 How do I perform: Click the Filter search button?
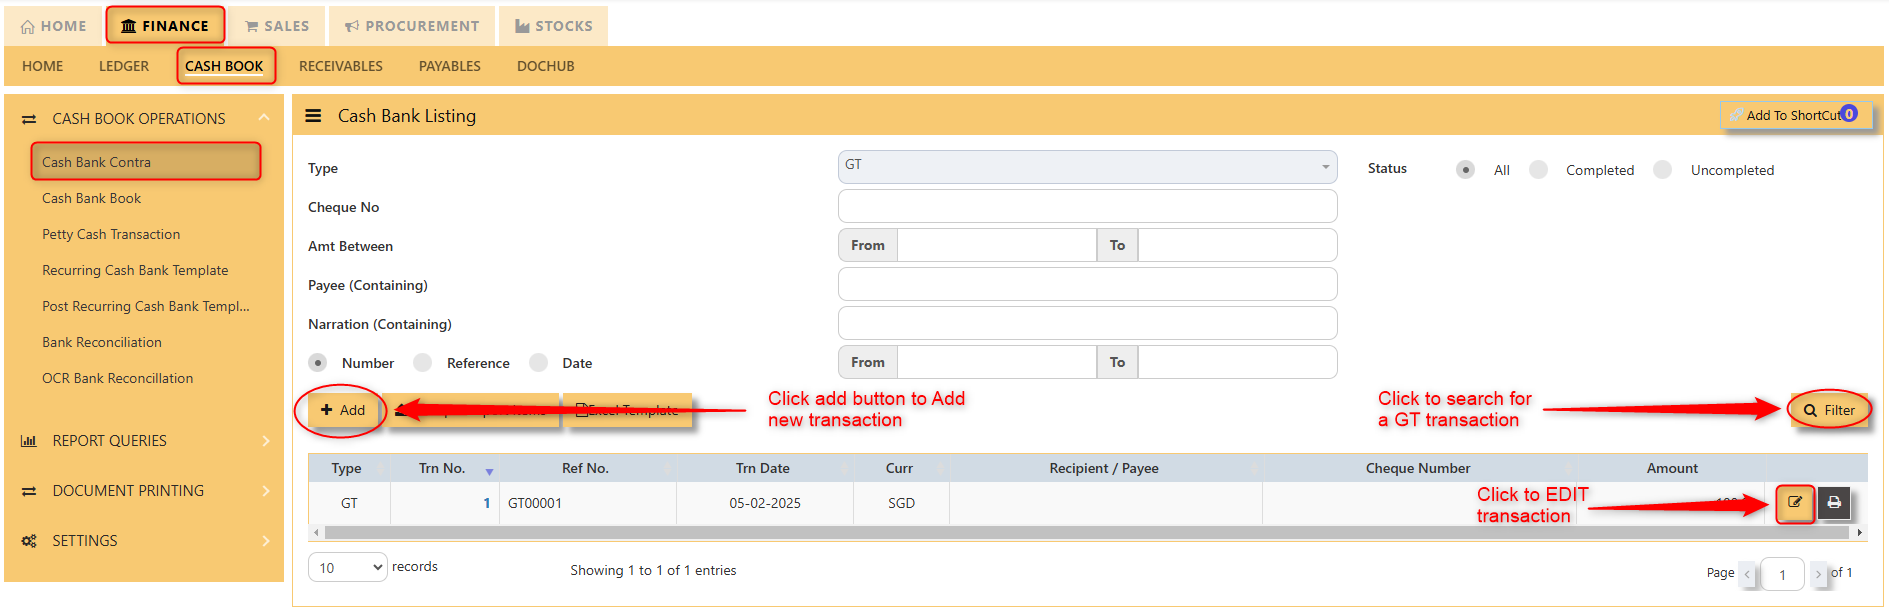(1828, 410)
